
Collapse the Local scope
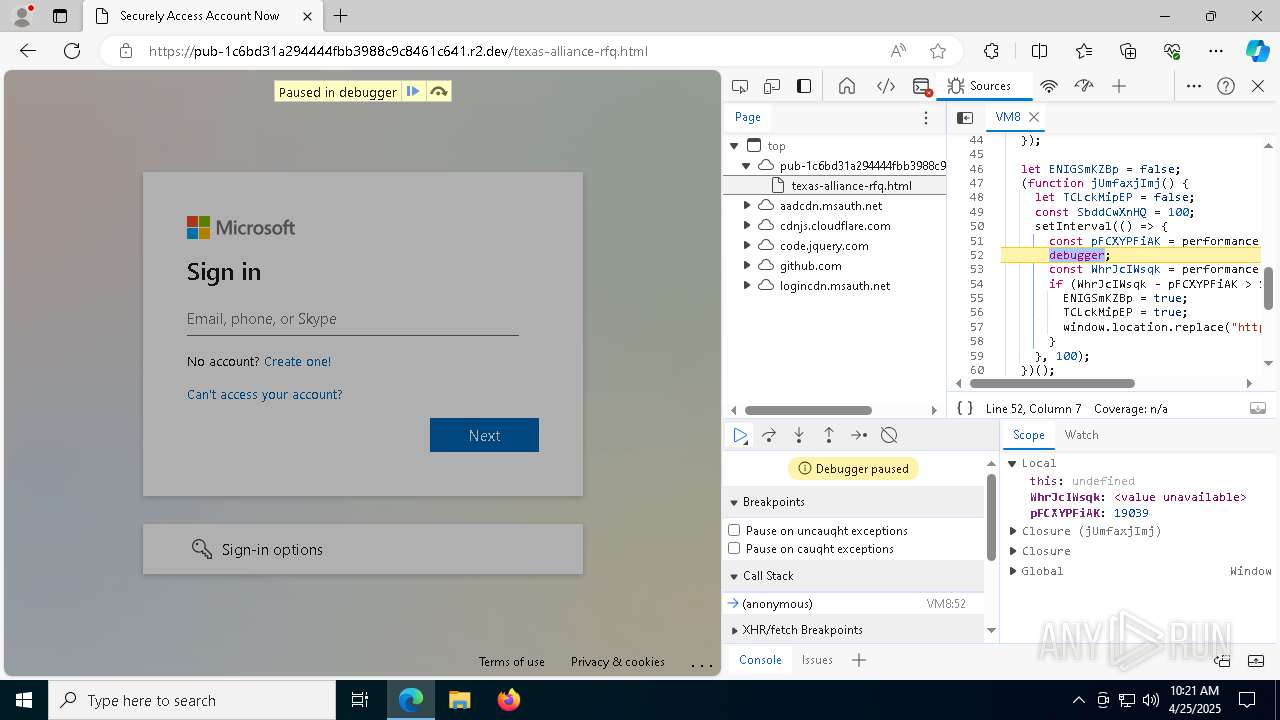[1012, 463]
